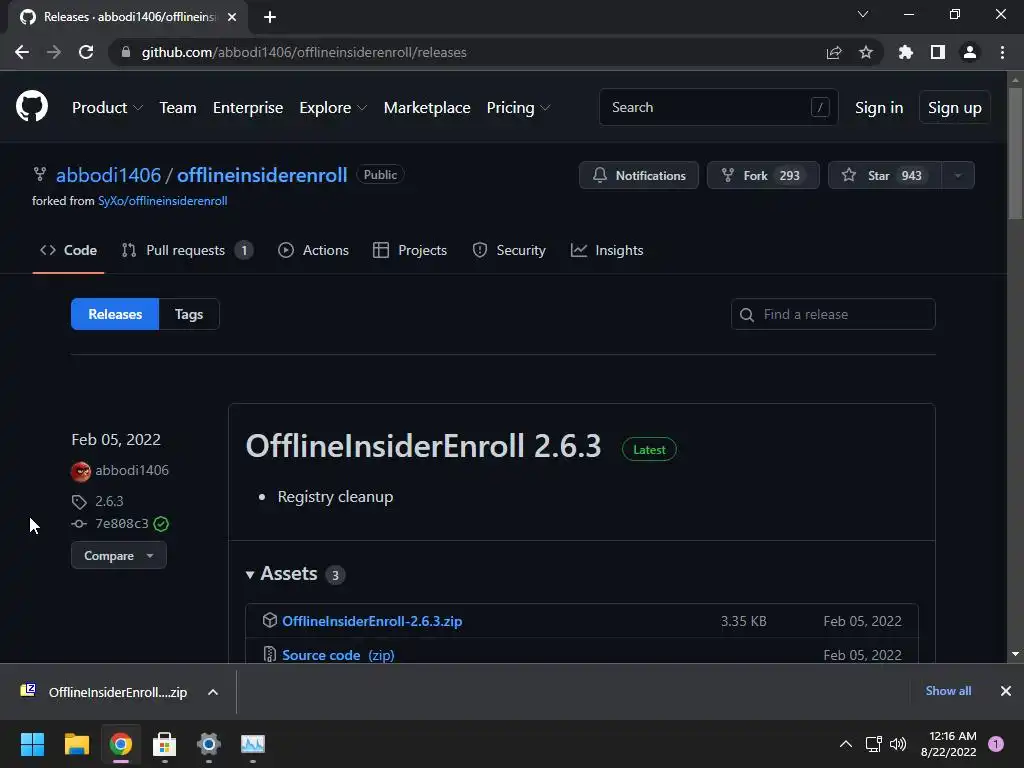Image resolution: width=1024 pixels, height=768 pixels.
Task: Open the OfflineInsiderEnroll 2.6.3 release title
Action: (423, 446)
